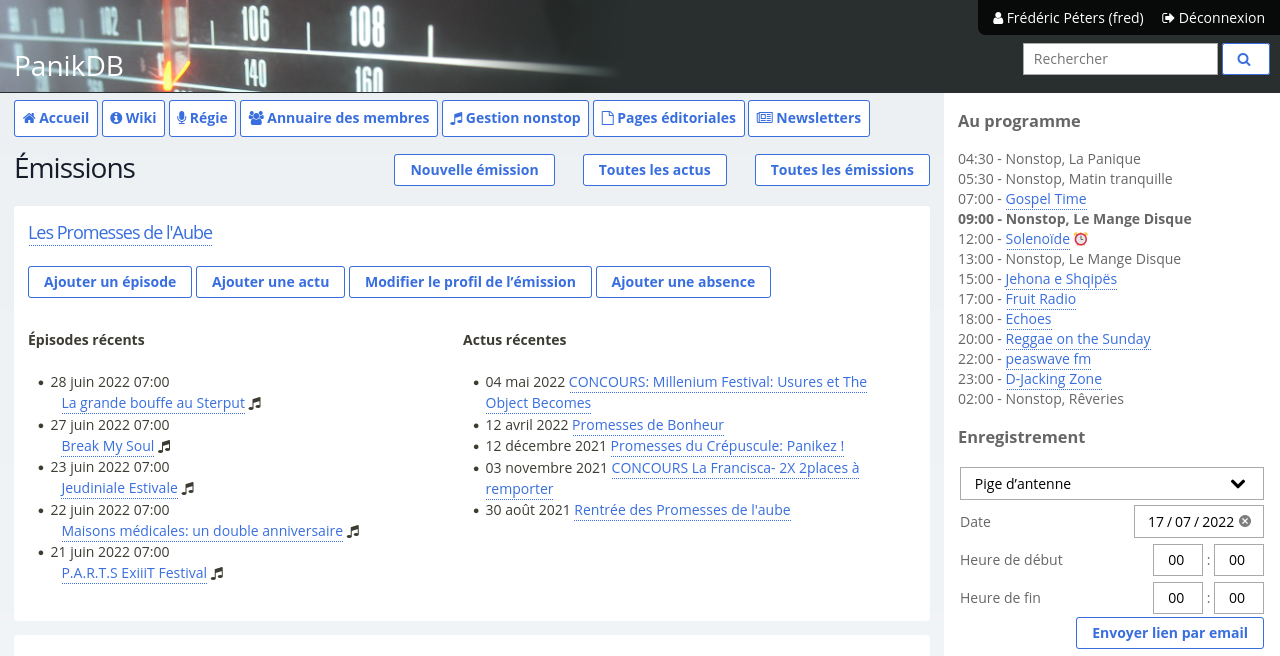The image size is (1280, 656).
Task: Open Les Promesses de l'Aube link
Action: (120, 233)
